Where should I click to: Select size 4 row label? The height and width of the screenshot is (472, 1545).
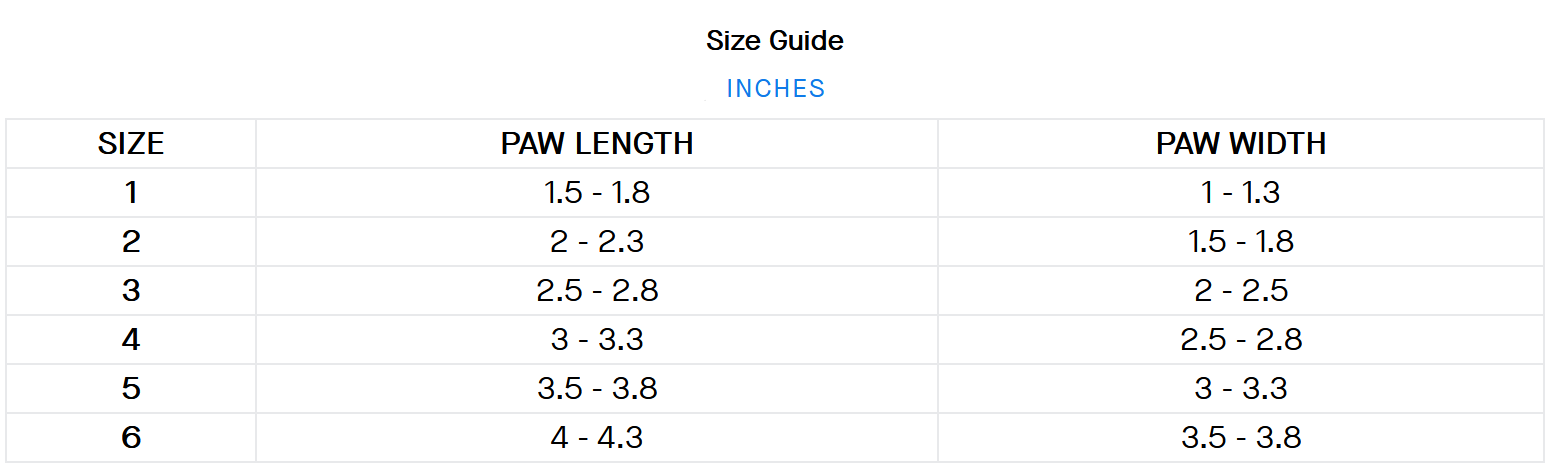coord(131,339)
